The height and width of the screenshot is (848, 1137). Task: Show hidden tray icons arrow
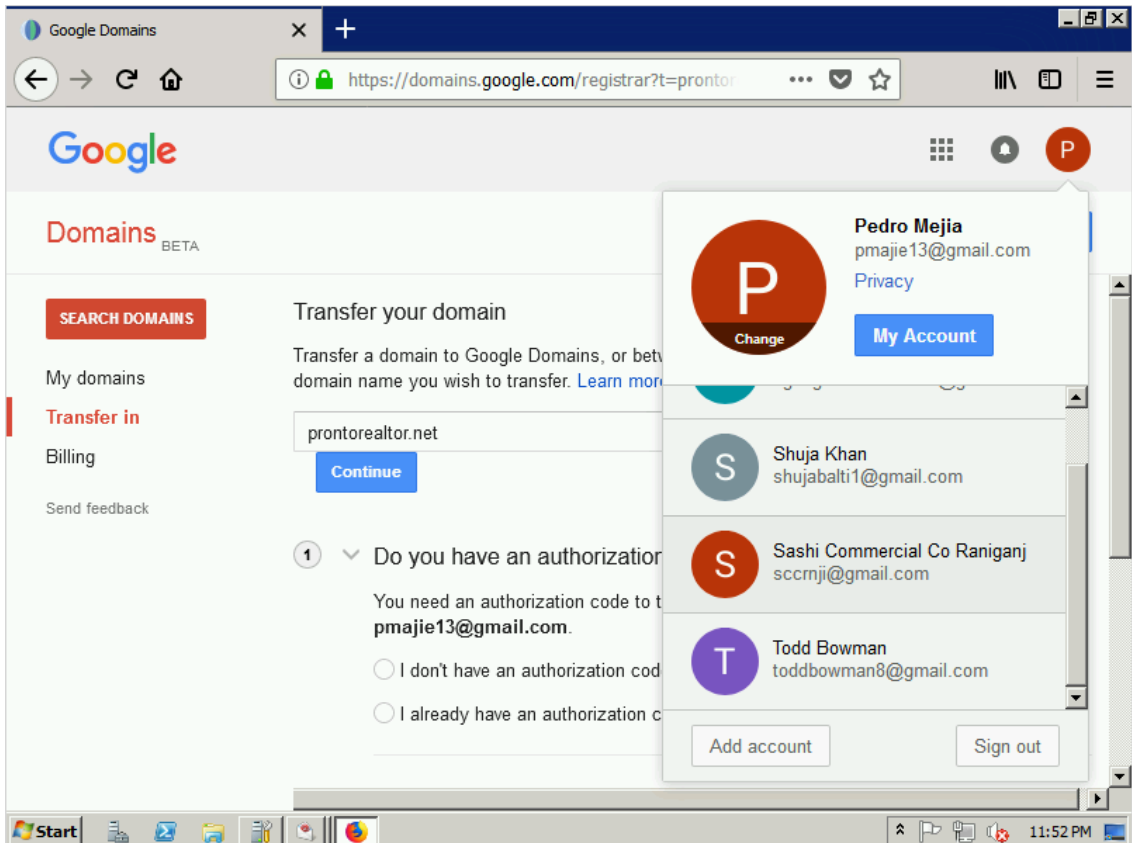click(x=899, y=830)
